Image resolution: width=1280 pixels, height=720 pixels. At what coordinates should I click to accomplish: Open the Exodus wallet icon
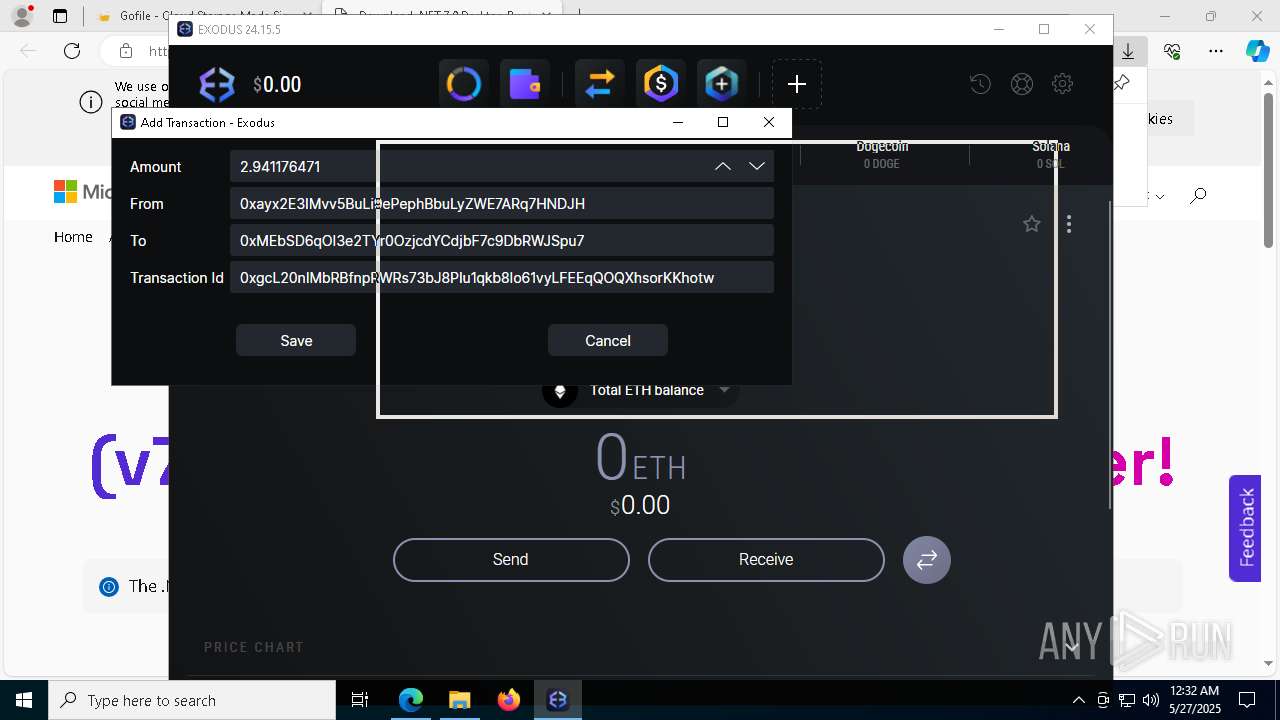(524, 84)
